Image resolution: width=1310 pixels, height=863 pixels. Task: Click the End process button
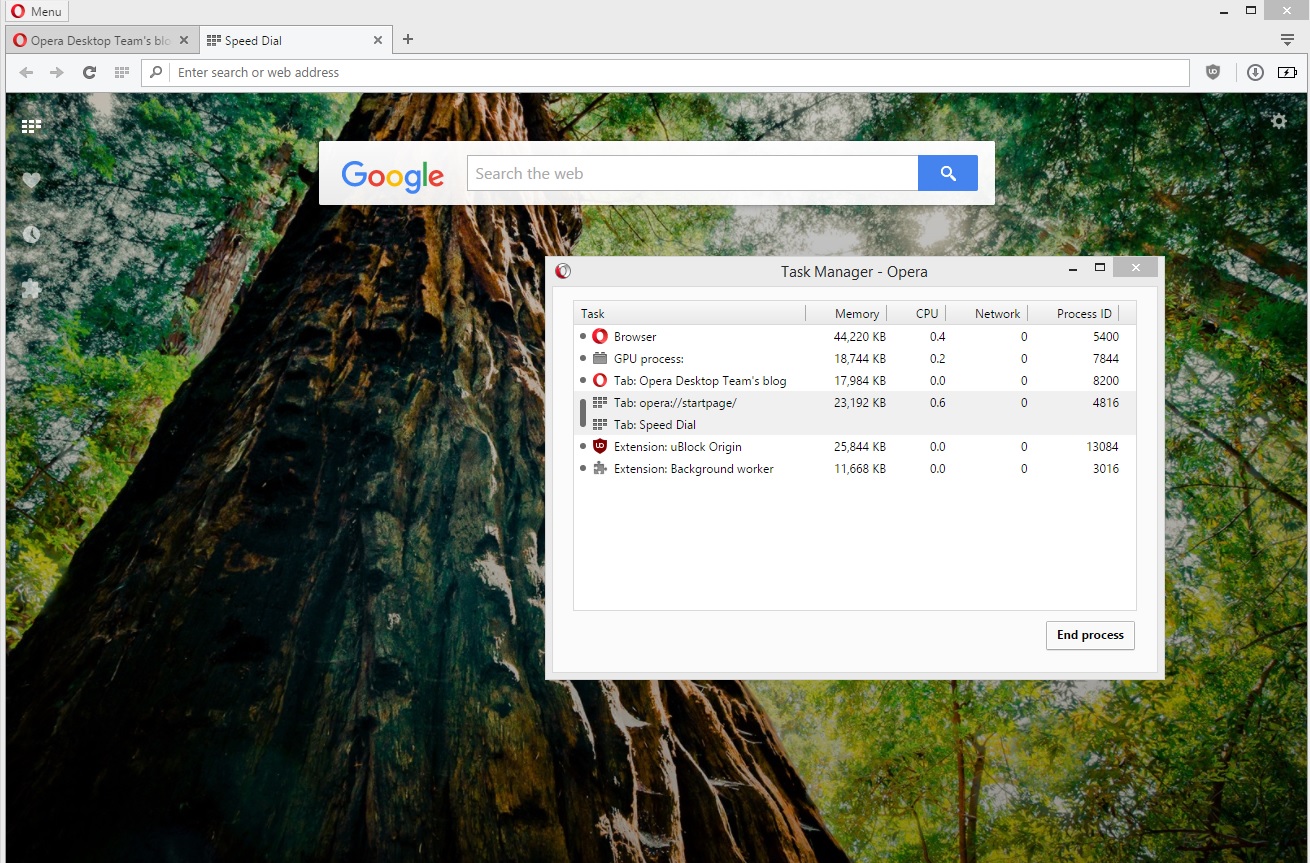tap(1090, 635)
